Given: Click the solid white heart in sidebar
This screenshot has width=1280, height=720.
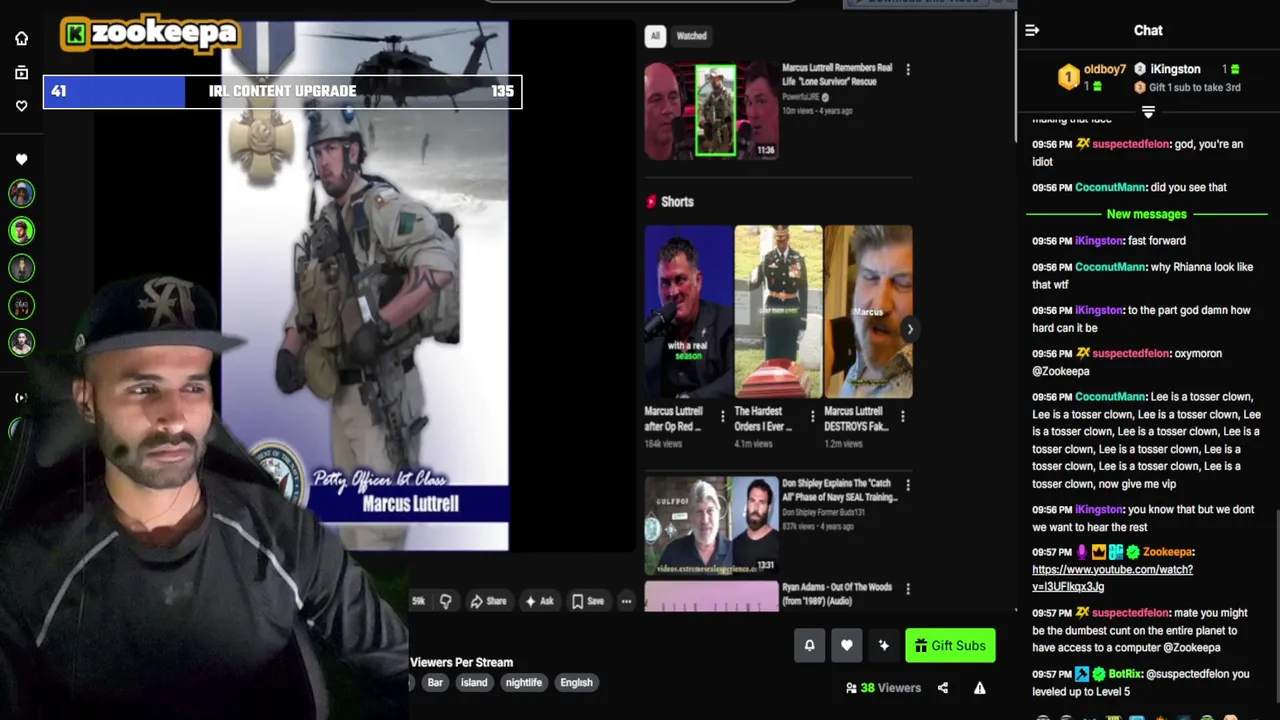Looking at the screenshot, I should click(x=21, y=159).
